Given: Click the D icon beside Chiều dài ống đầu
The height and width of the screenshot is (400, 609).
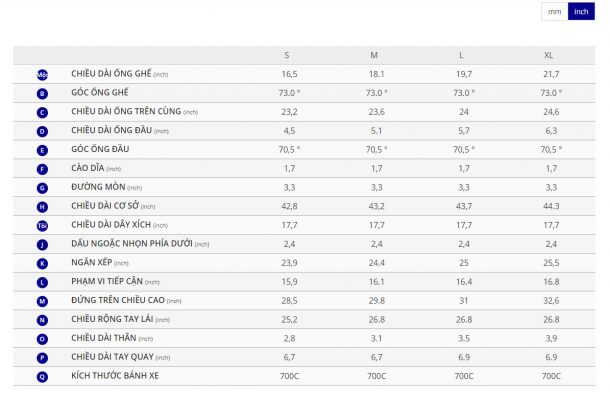Looking at the screenshot, I should tap(42, 131).
